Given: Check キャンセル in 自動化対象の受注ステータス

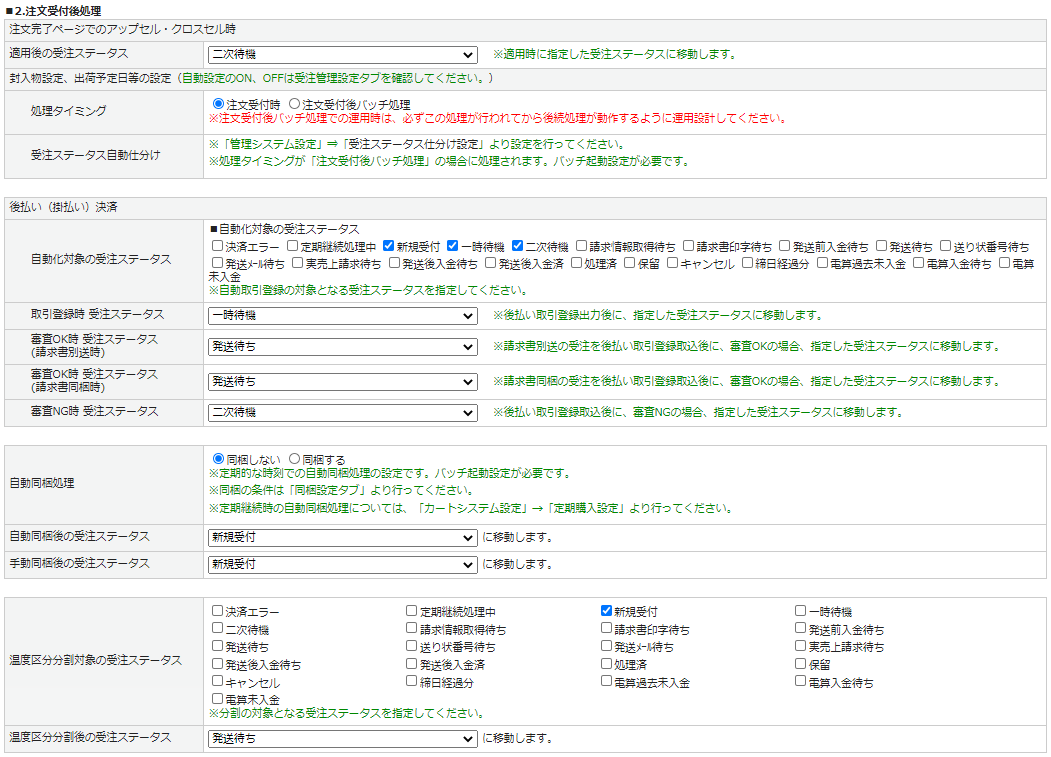Looking at the screenshot, I should click(673, 264).
